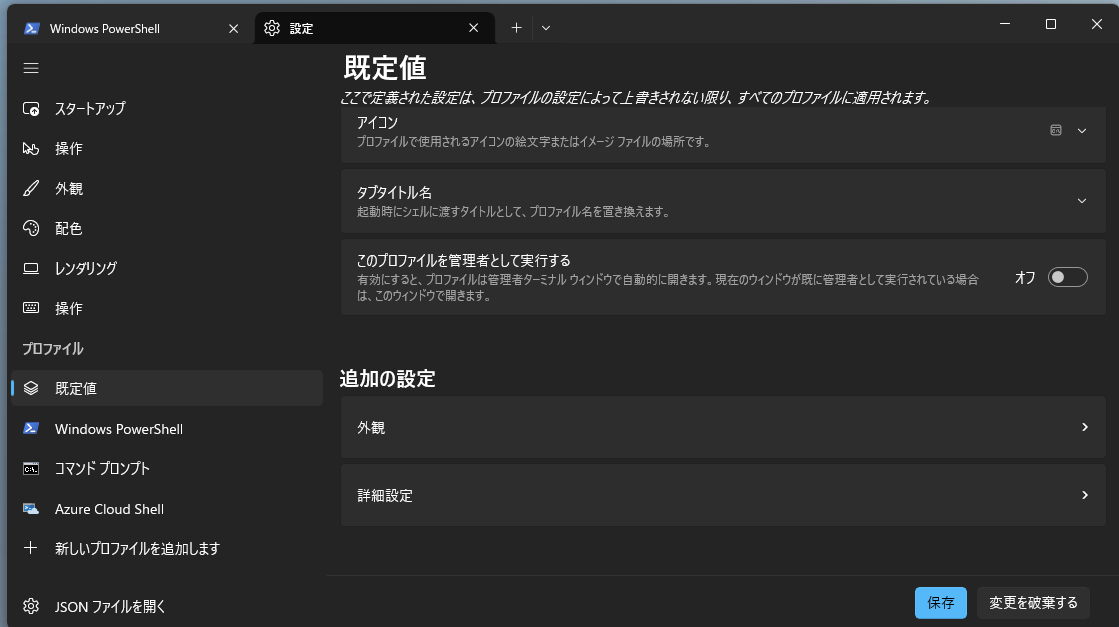Open 外観 appearance settings from sidebar
The image size is (1119, 627).
click(x=30, y=188)
